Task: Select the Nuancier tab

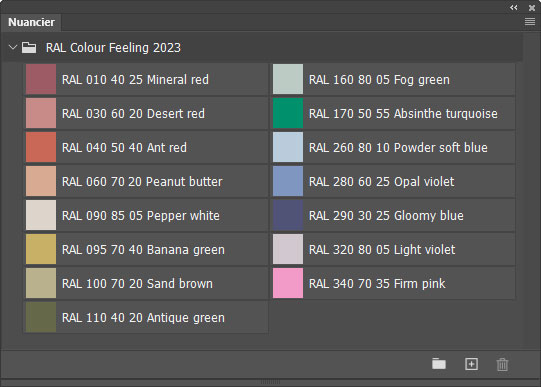Action: 31,22
